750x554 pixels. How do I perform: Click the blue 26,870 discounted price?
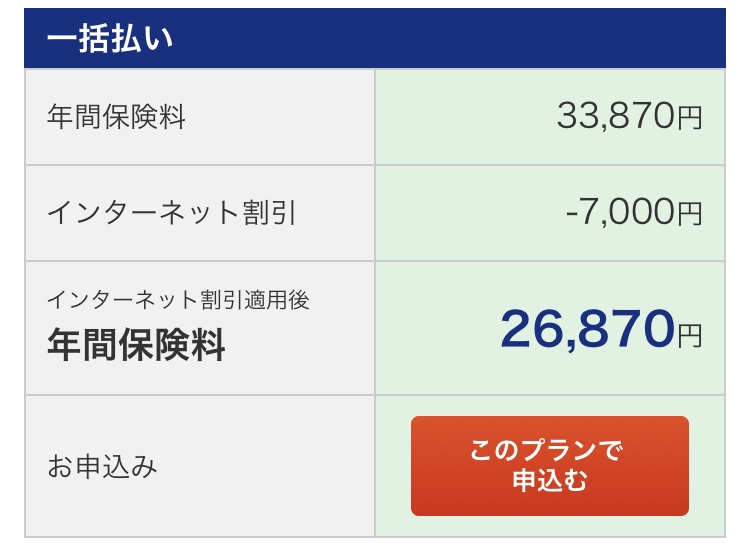coord(587,329)
